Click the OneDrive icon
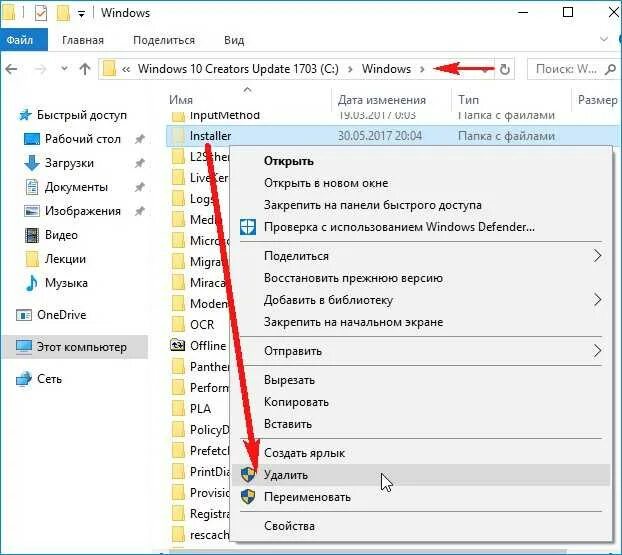 (24, 315)
